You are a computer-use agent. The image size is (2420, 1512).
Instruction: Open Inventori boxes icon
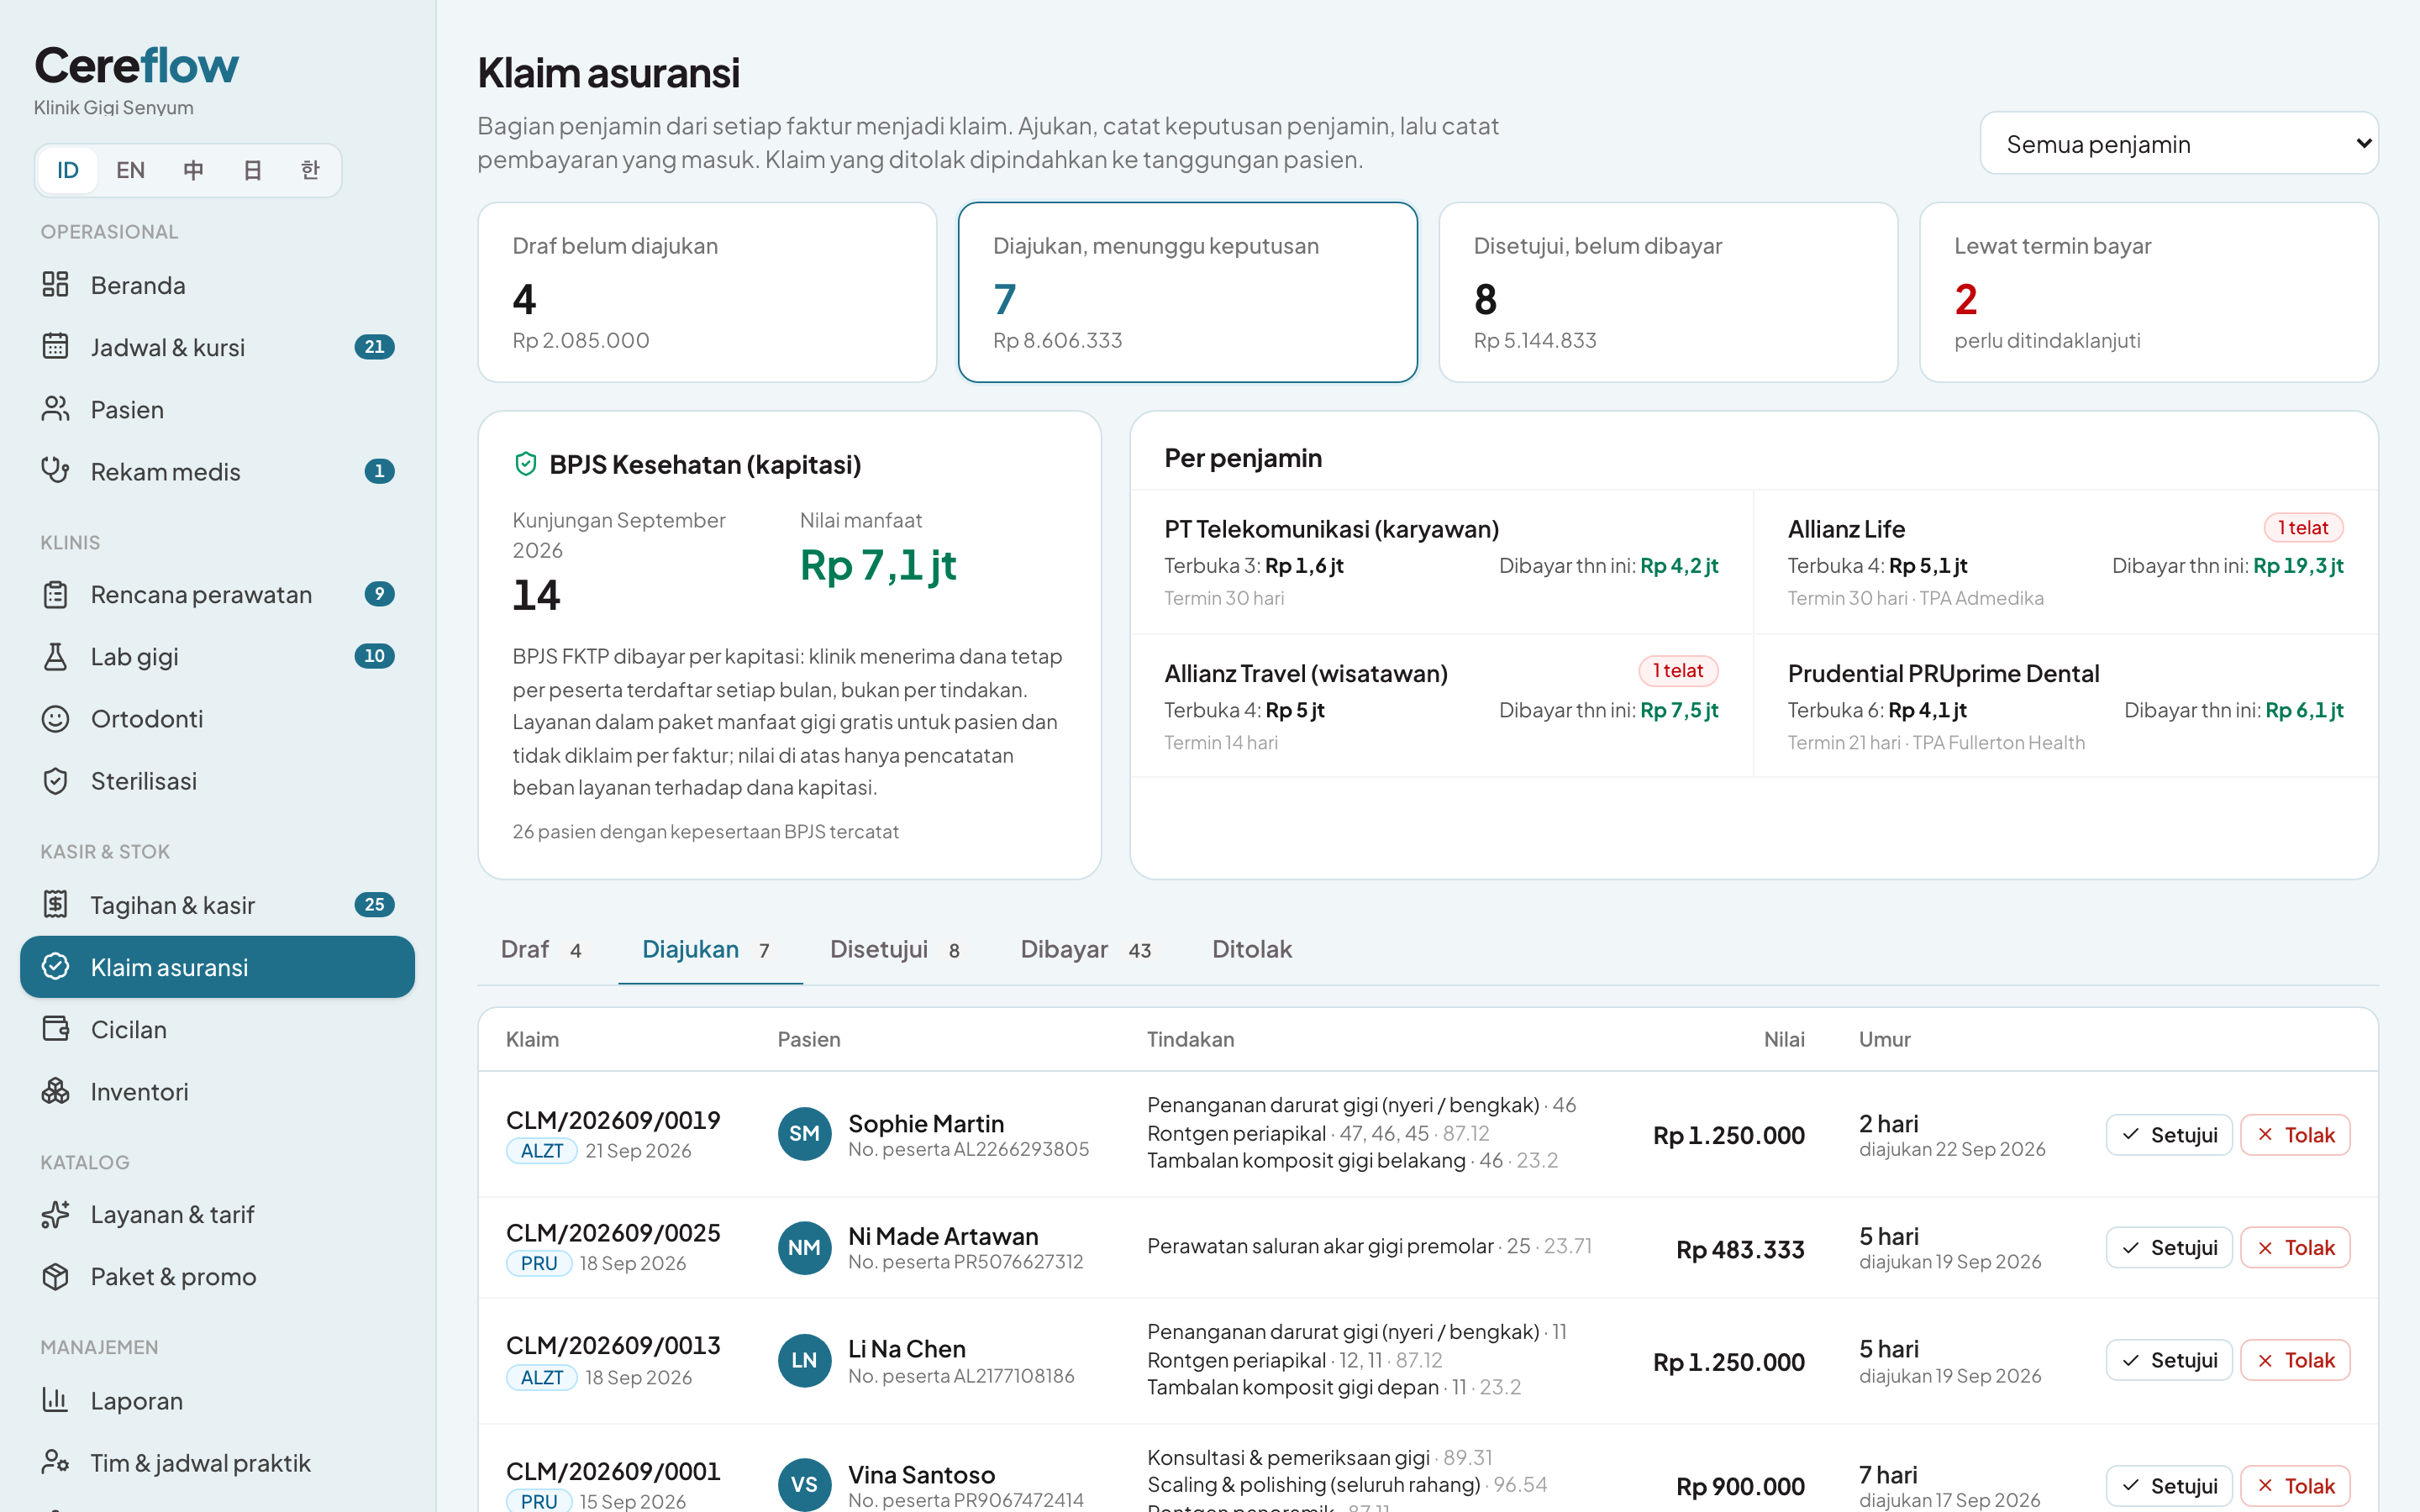[x=55, y=1091]
